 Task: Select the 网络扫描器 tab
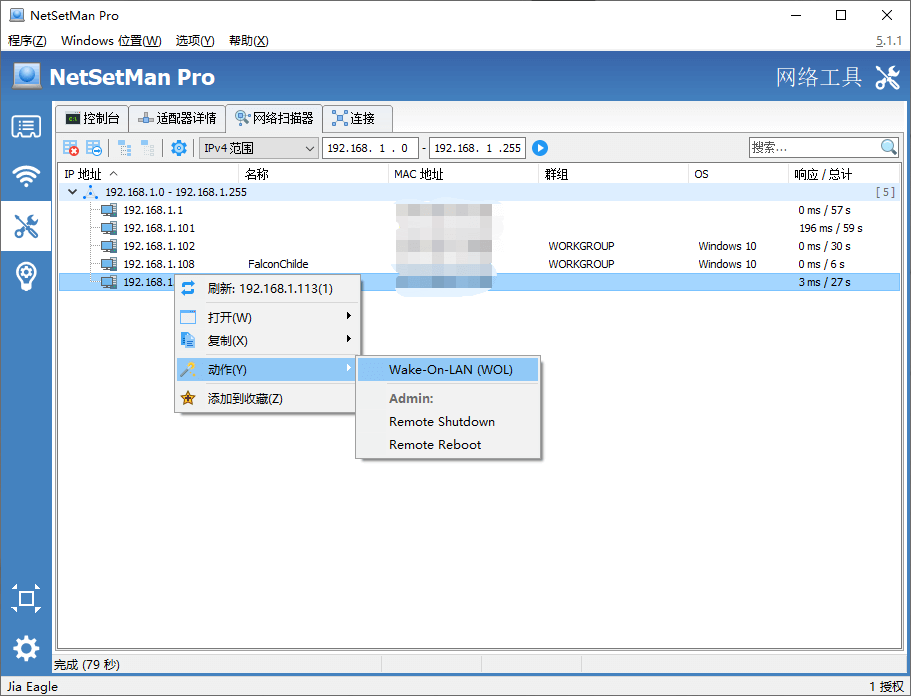click(x=274, y=118)
